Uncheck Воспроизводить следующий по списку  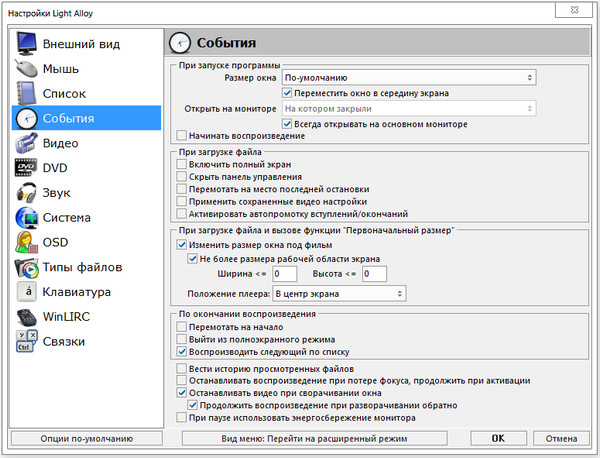click(180, 352)
